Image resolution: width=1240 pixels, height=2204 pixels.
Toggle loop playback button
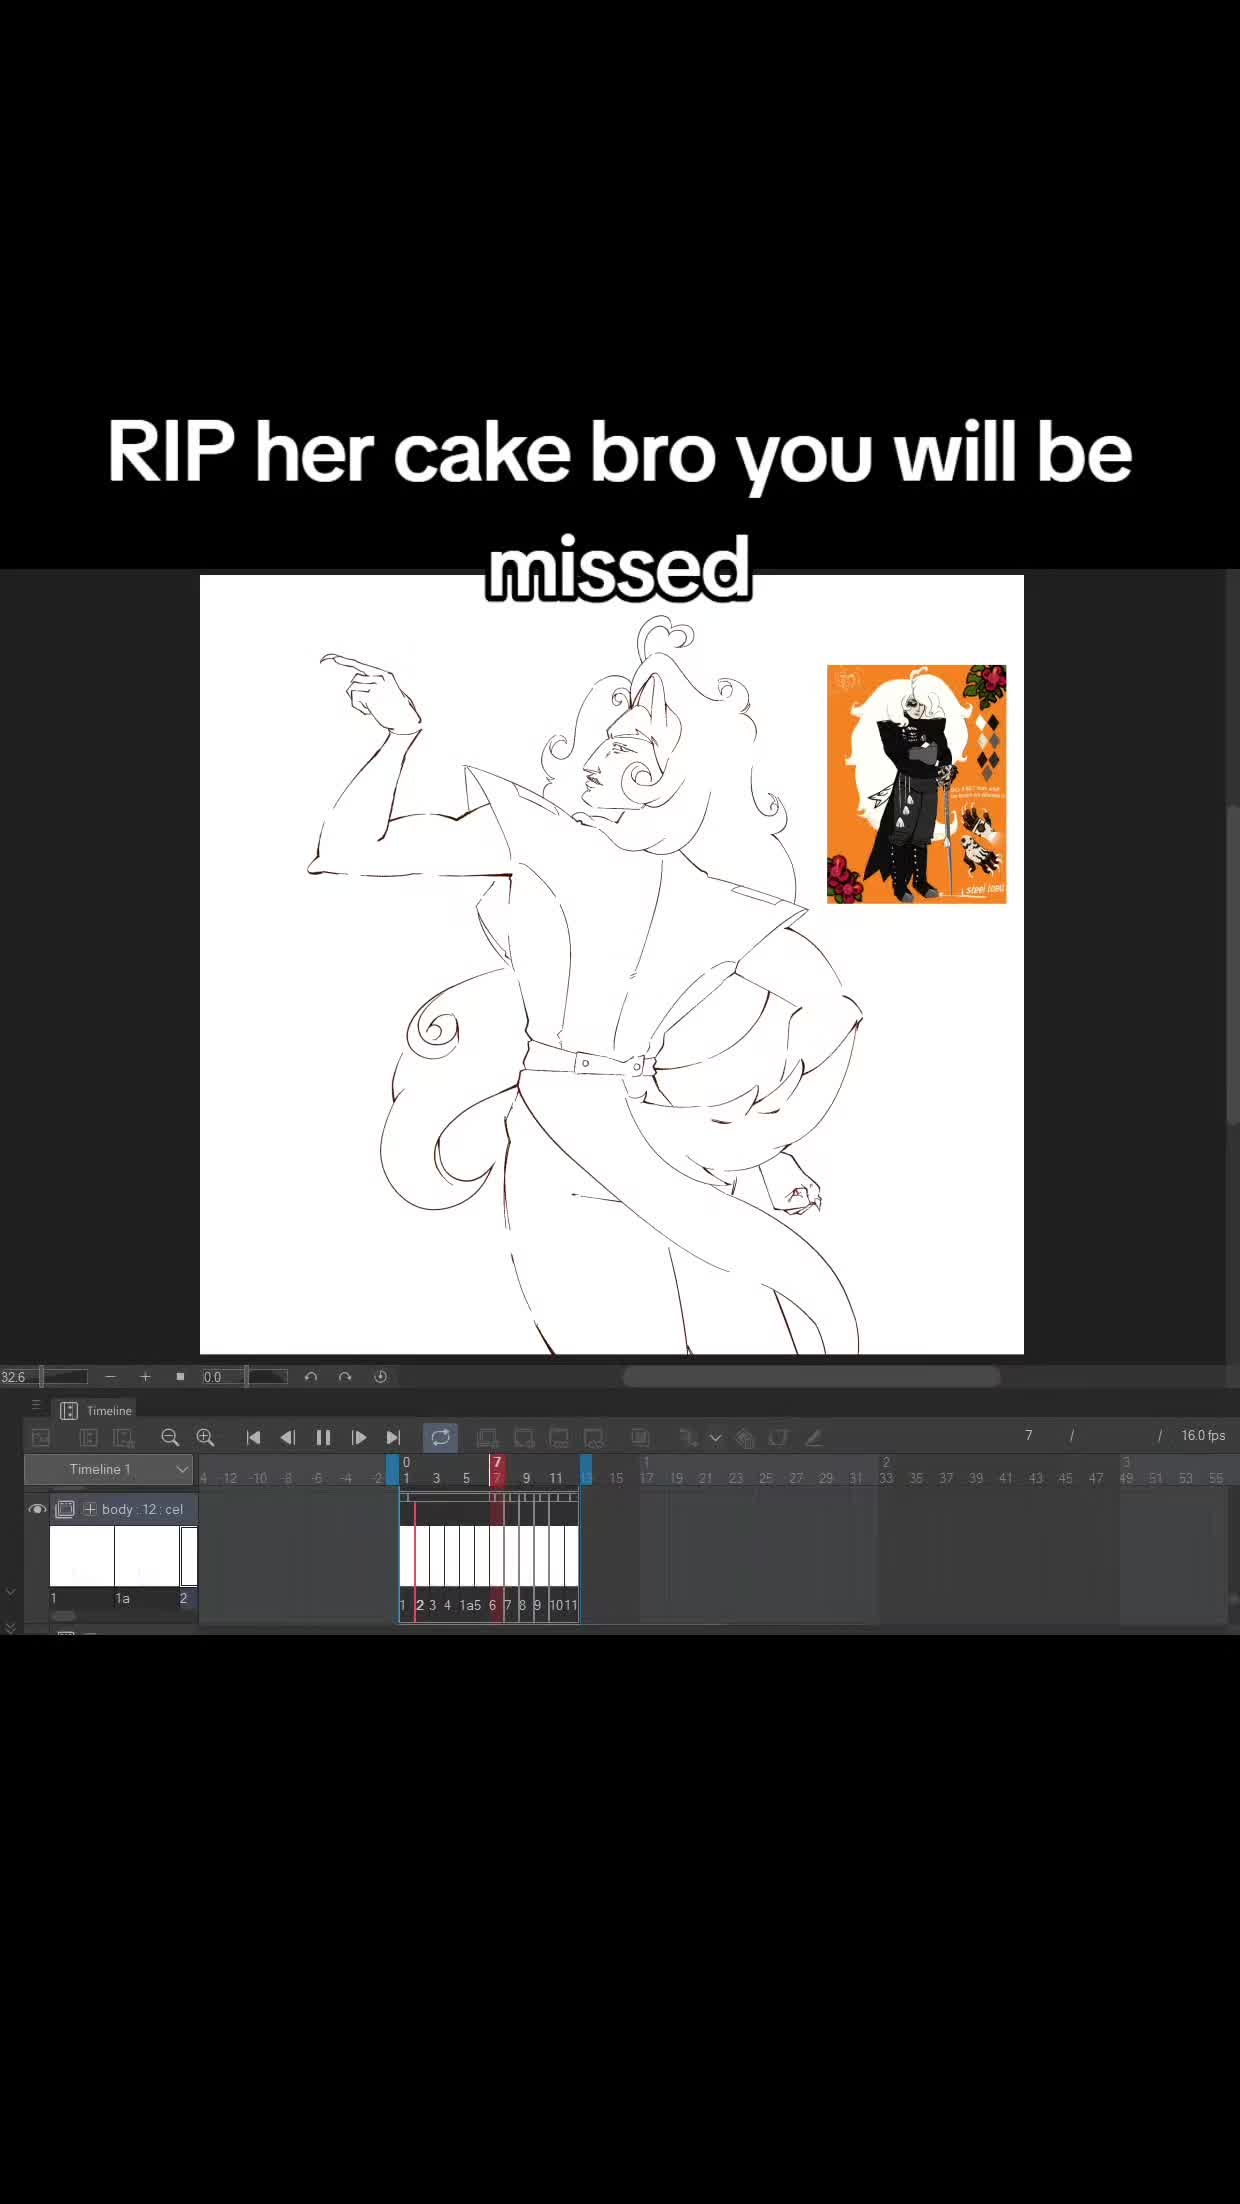pyautogui.click(x=440, y=1437)
